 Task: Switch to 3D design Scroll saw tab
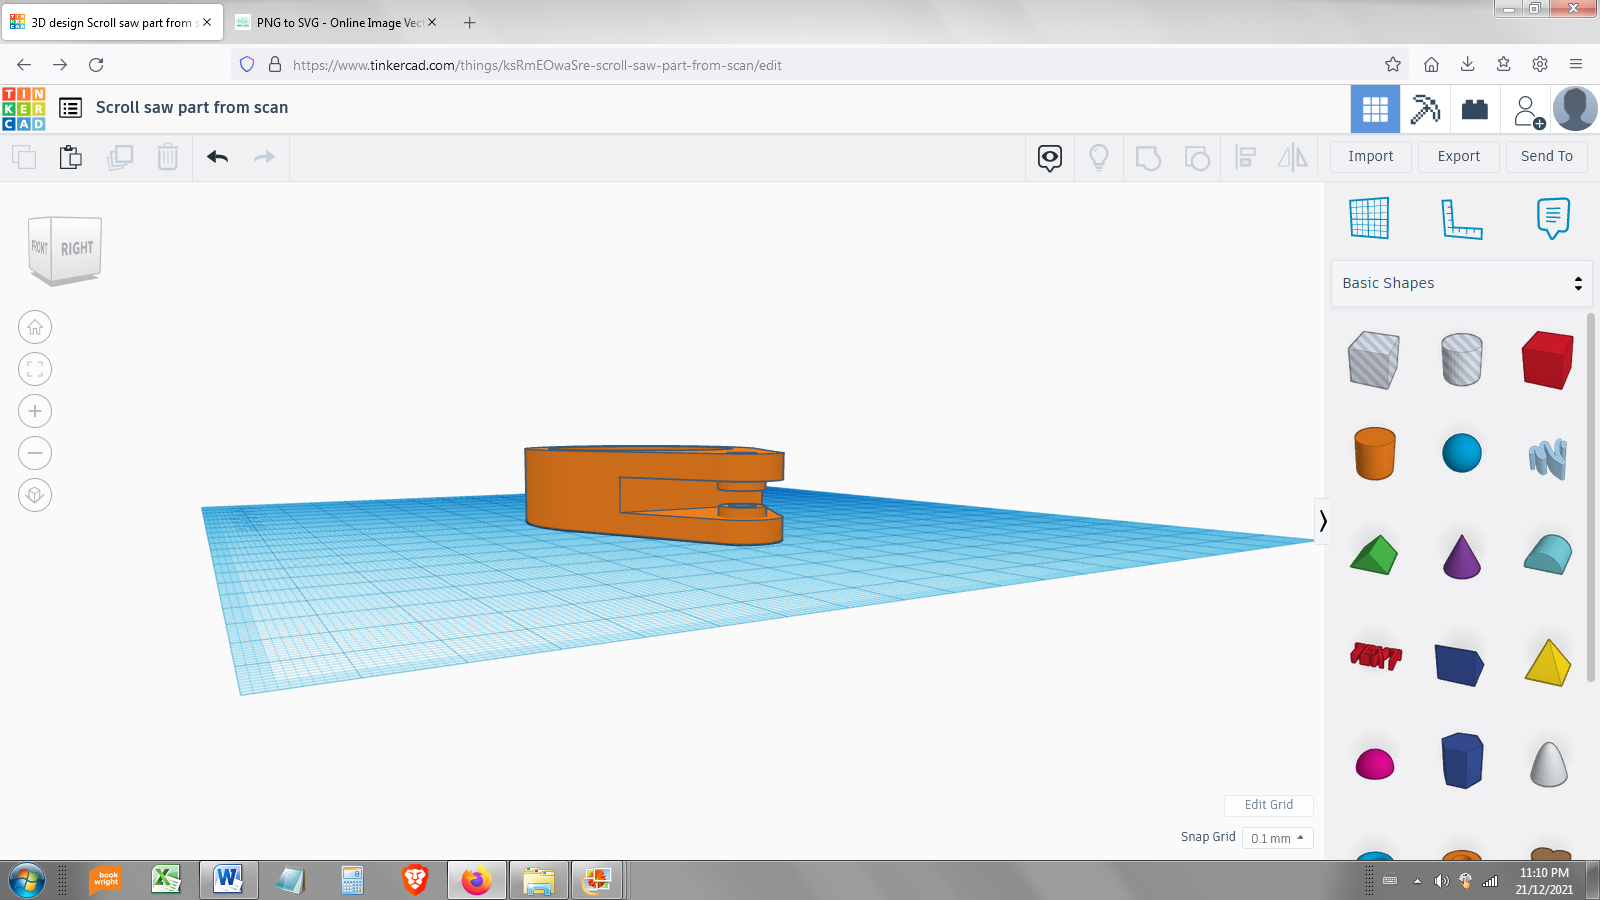point(111,22)
